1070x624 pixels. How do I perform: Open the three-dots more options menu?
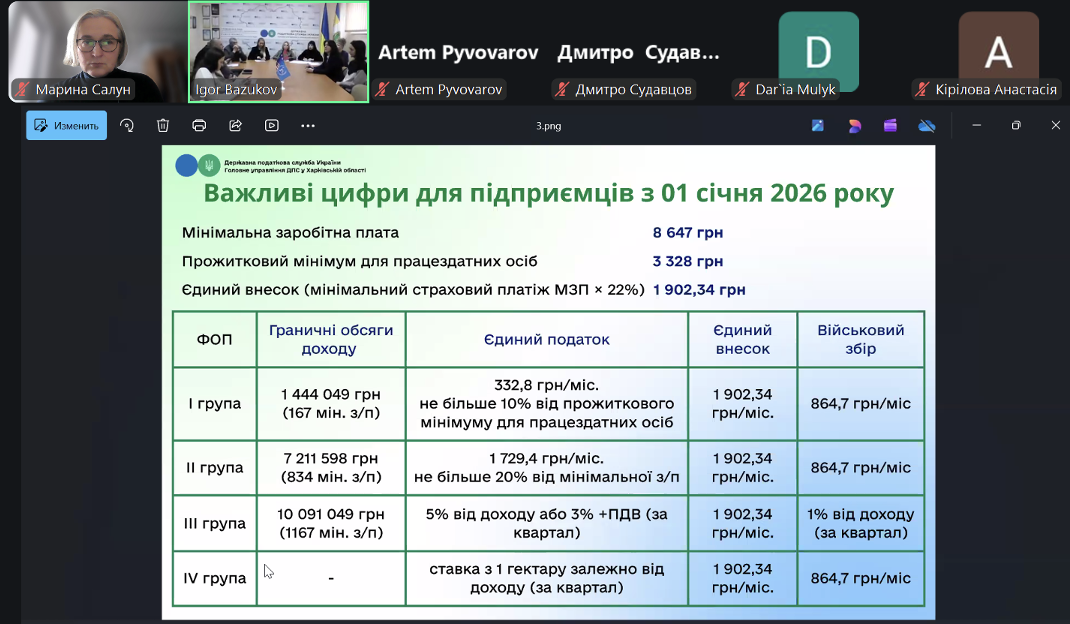(308, 125)
